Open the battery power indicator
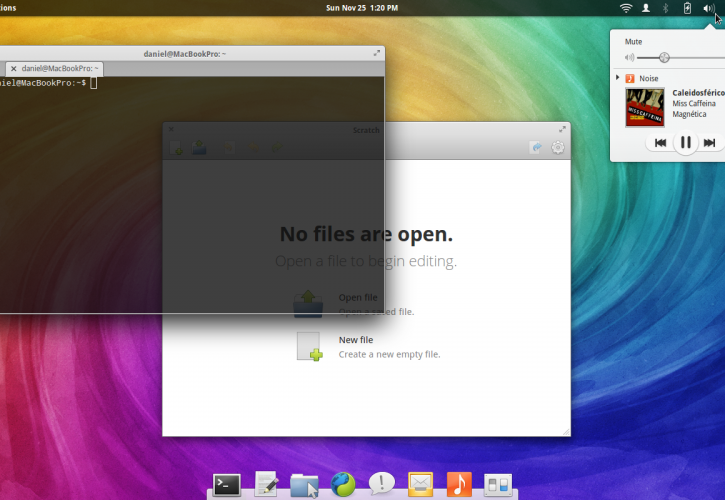725x500 pixels. pos(688,8)
